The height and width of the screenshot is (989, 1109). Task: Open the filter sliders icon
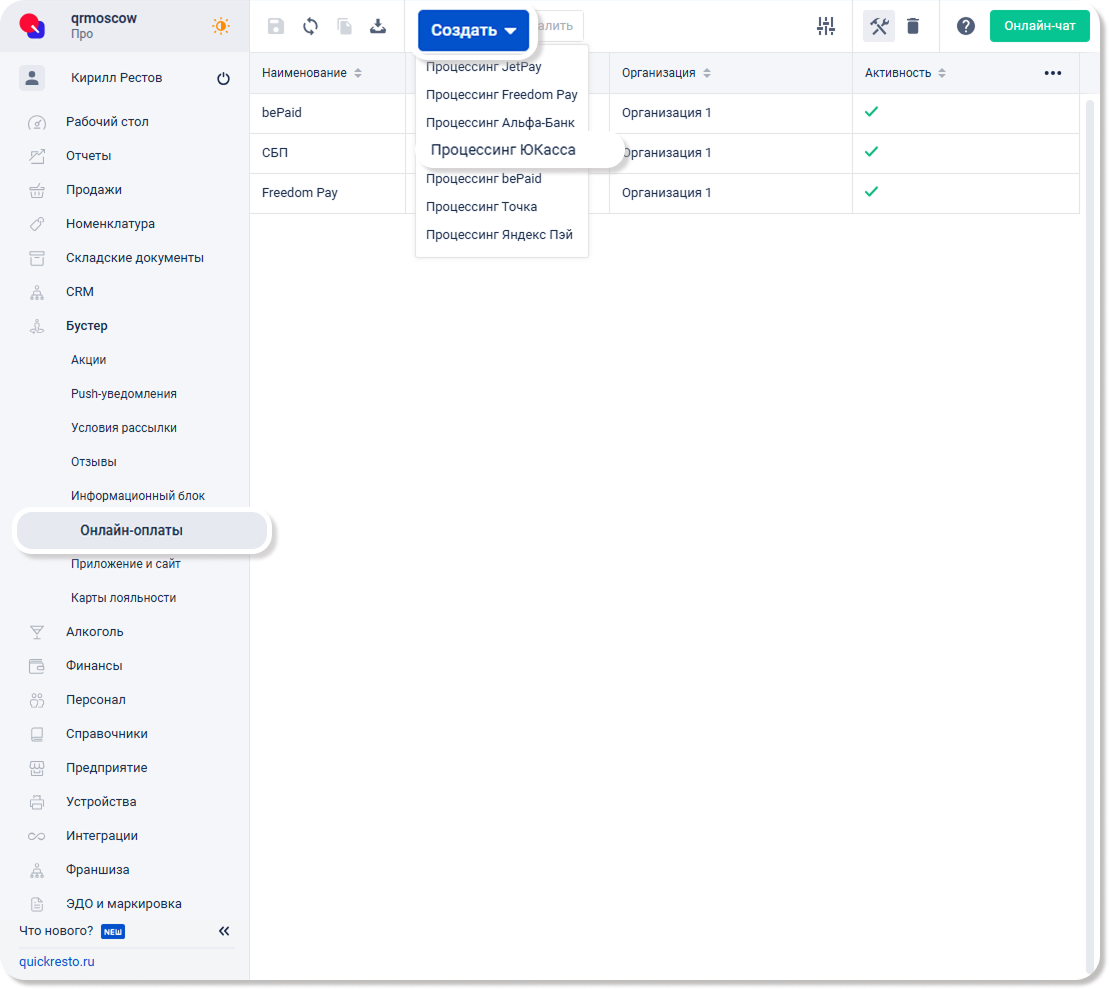pyautogui.click(x=825, y=27)
